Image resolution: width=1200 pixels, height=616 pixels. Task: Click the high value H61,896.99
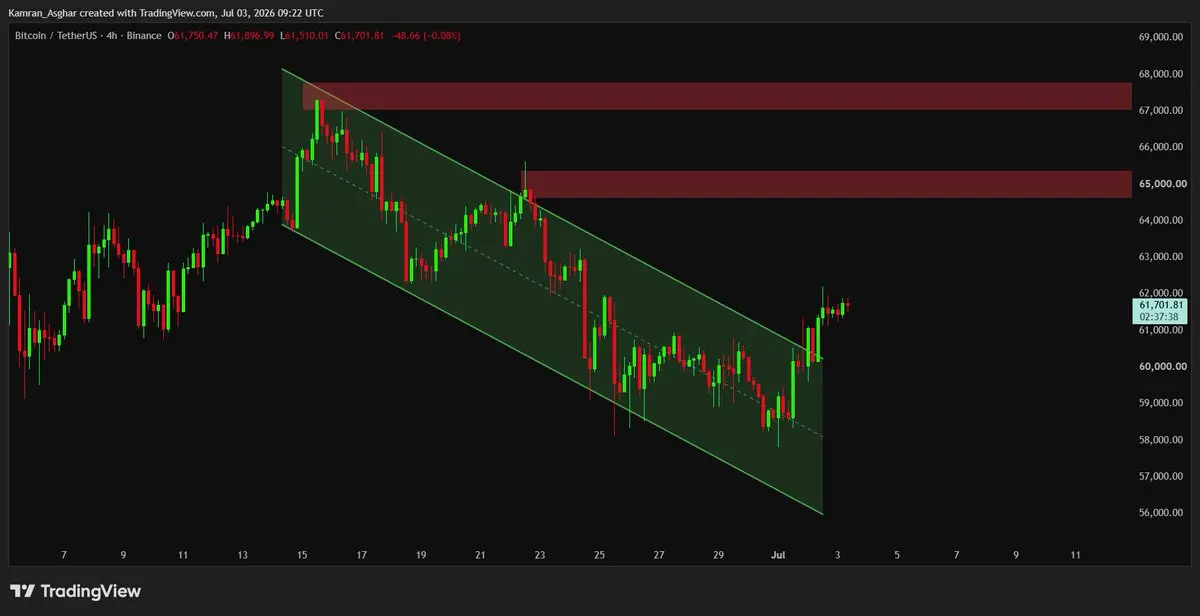(x=250, y=36)
